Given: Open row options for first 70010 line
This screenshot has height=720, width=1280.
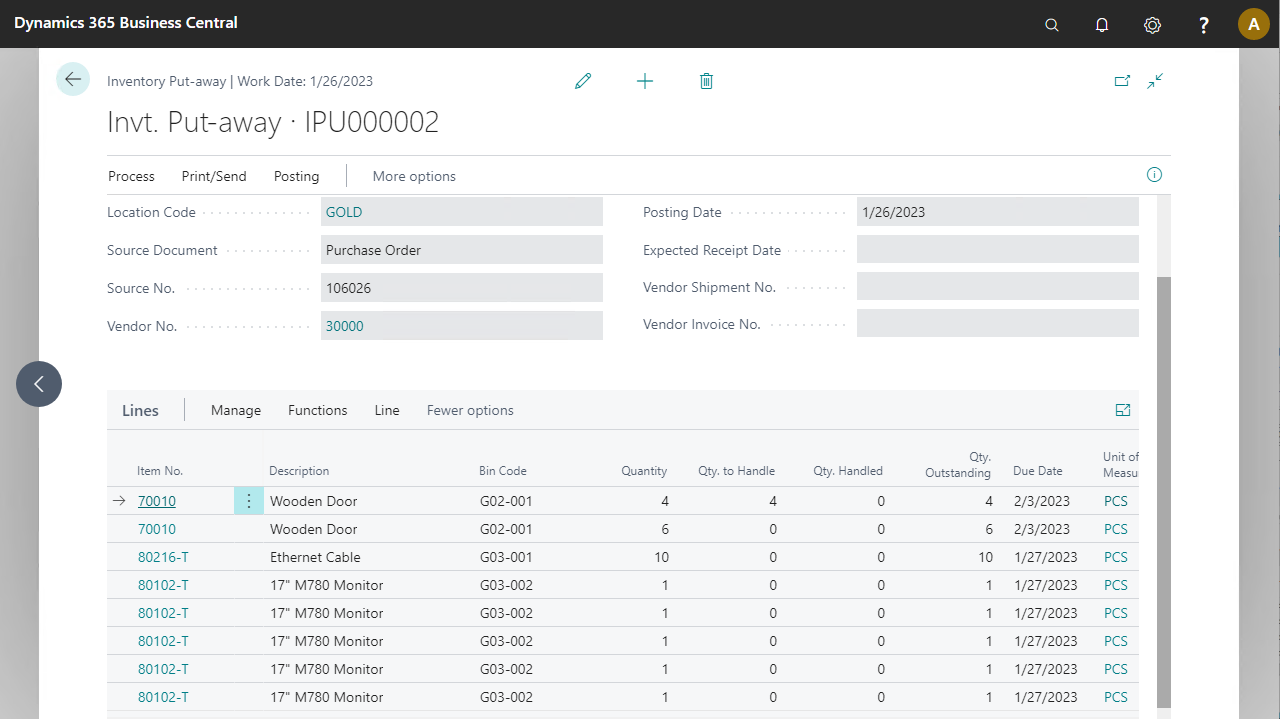Looking at the screenshot, I should pyautogui.click(x=249, y=501).
